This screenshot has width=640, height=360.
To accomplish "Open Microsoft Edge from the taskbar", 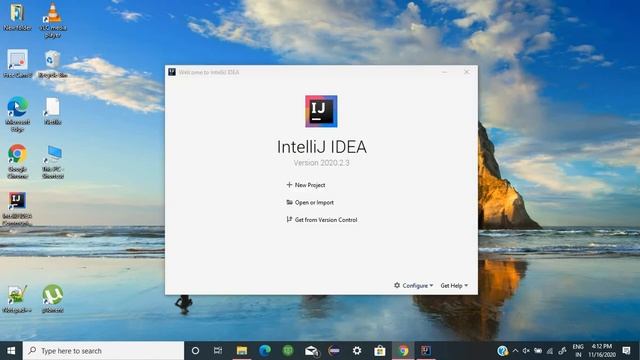I will (x=265, y=351).
